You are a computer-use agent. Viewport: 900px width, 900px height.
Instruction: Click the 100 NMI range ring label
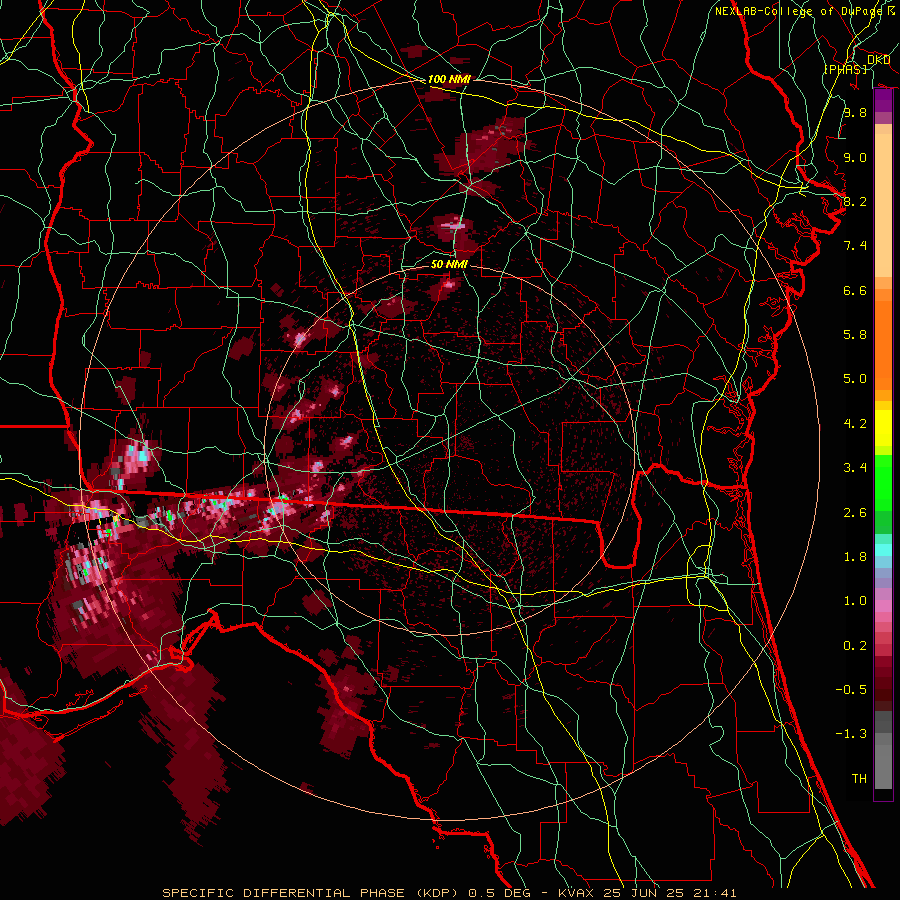tap(449, 79)
